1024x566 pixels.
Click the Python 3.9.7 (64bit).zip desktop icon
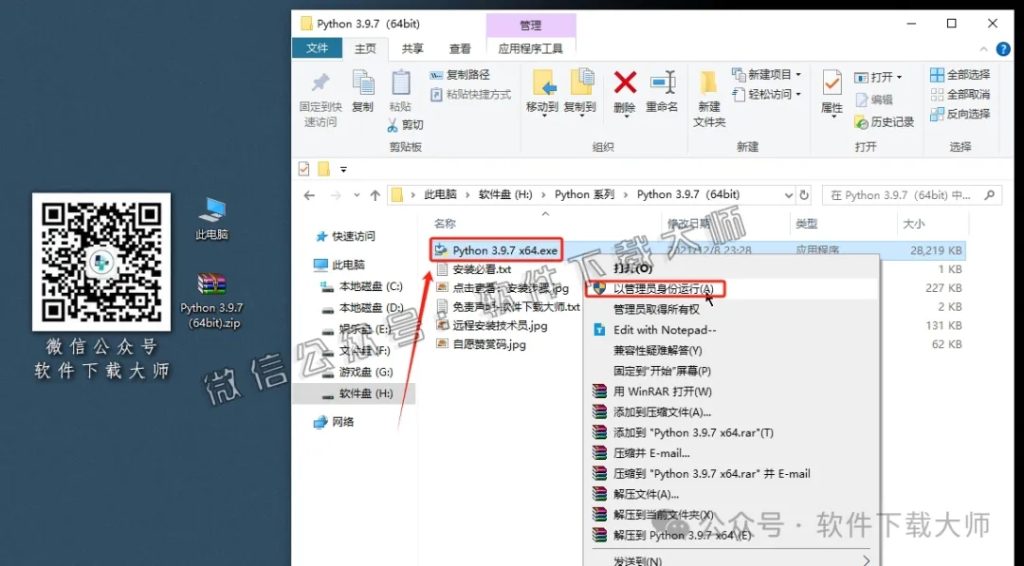(x=212, y=302)
